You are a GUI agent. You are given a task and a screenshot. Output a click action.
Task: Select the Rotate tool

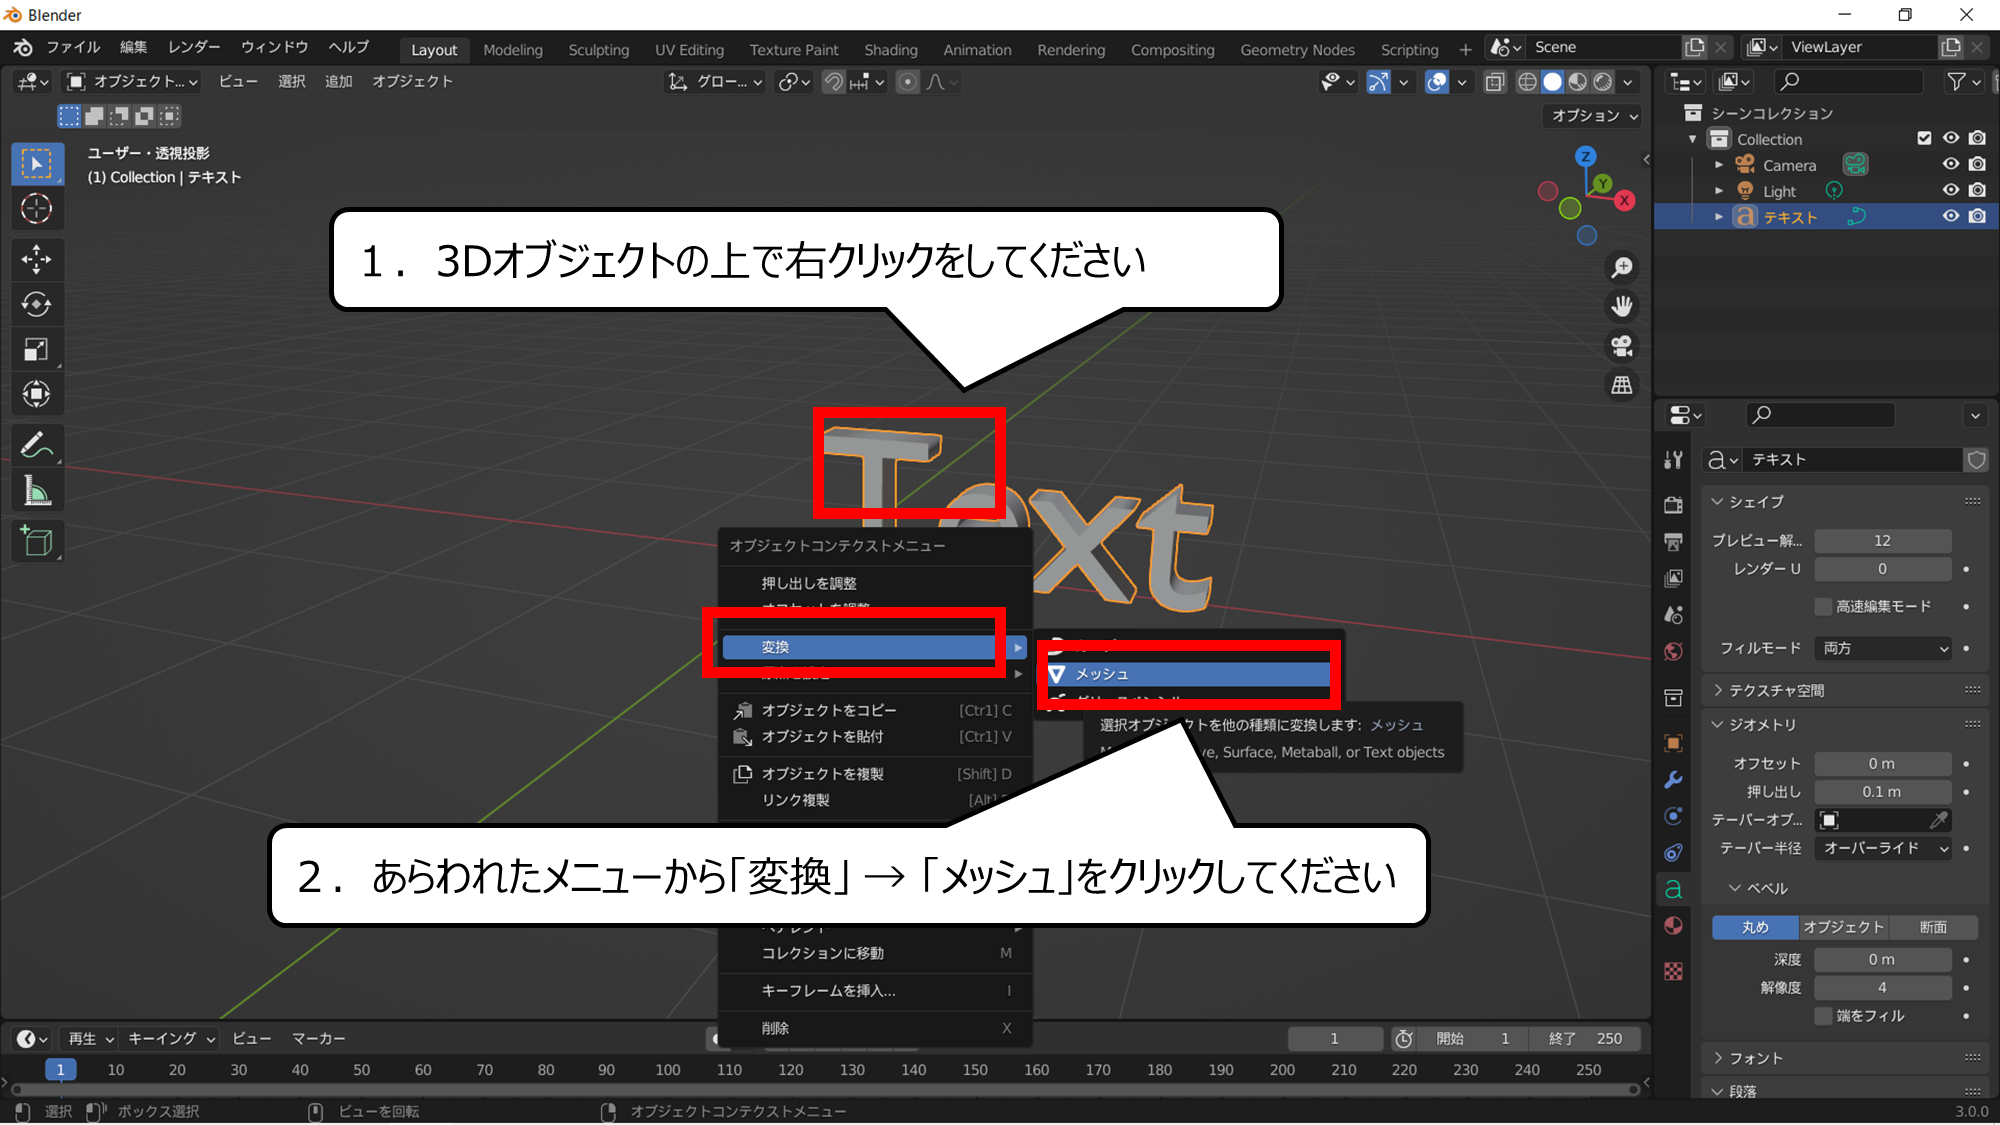tap(37, 305)
